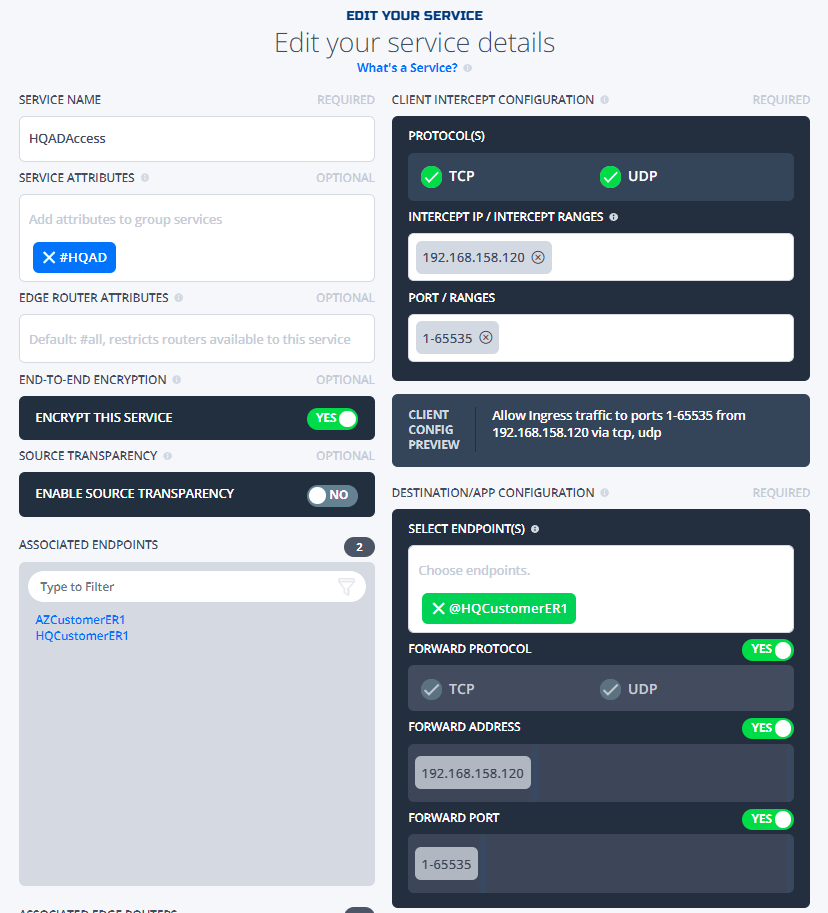Uncheck the TCP protocol checkbox

431,176
